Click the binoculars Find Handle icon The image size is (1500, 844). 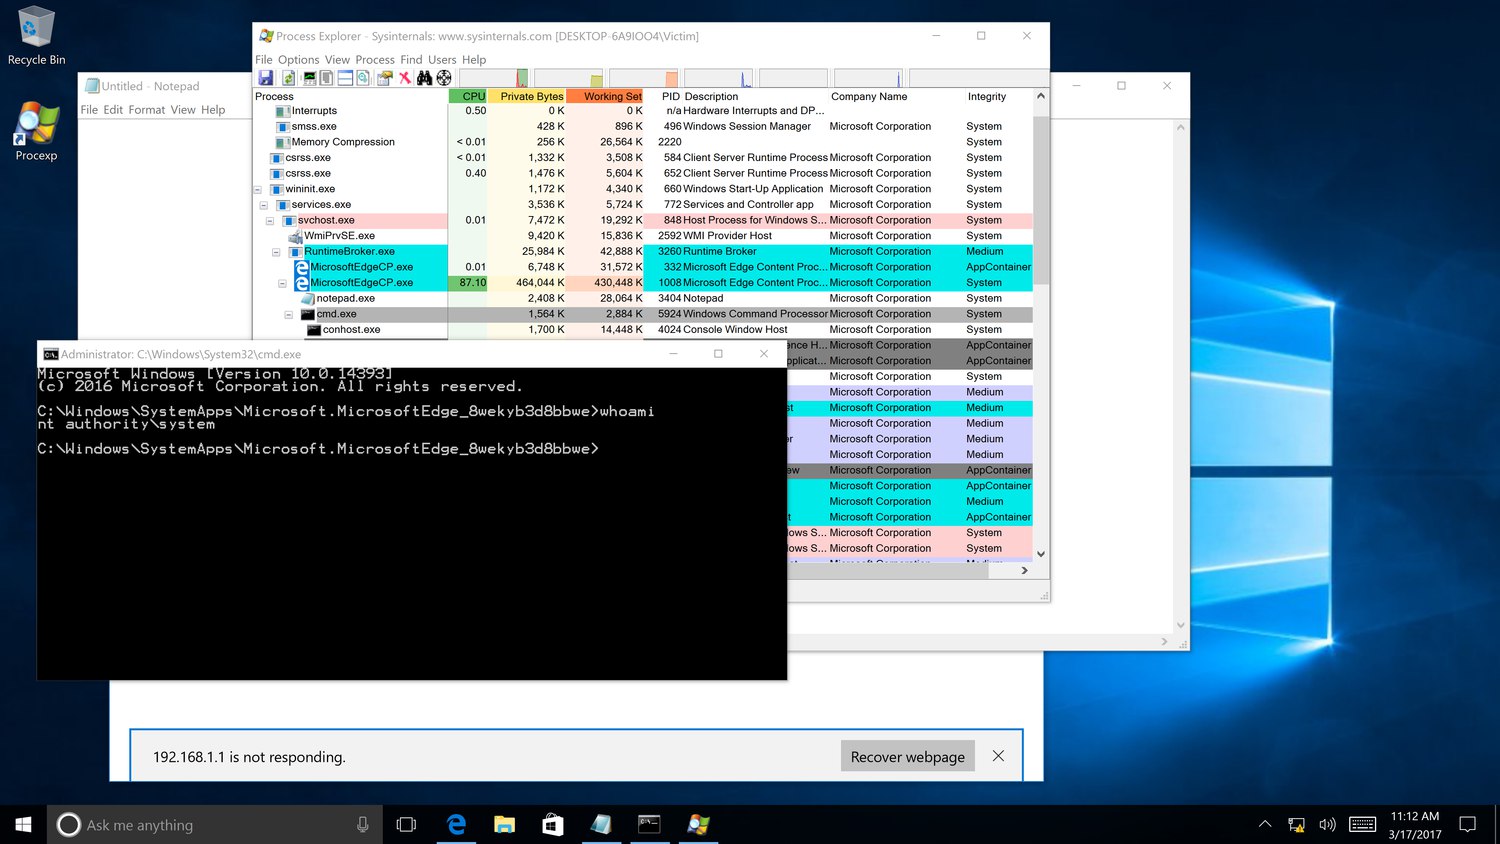click(425, 78)
